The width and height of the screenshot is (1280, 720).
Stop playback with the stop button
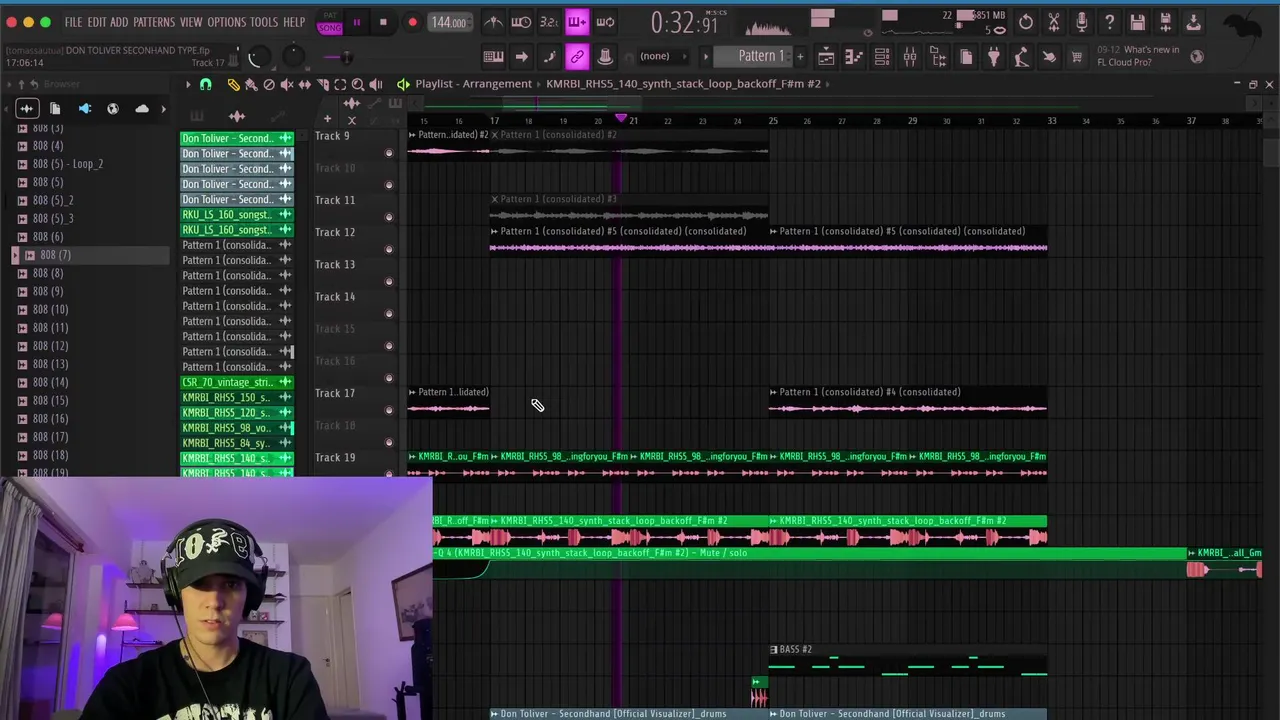pyautogui.click(x=383, y=22)
